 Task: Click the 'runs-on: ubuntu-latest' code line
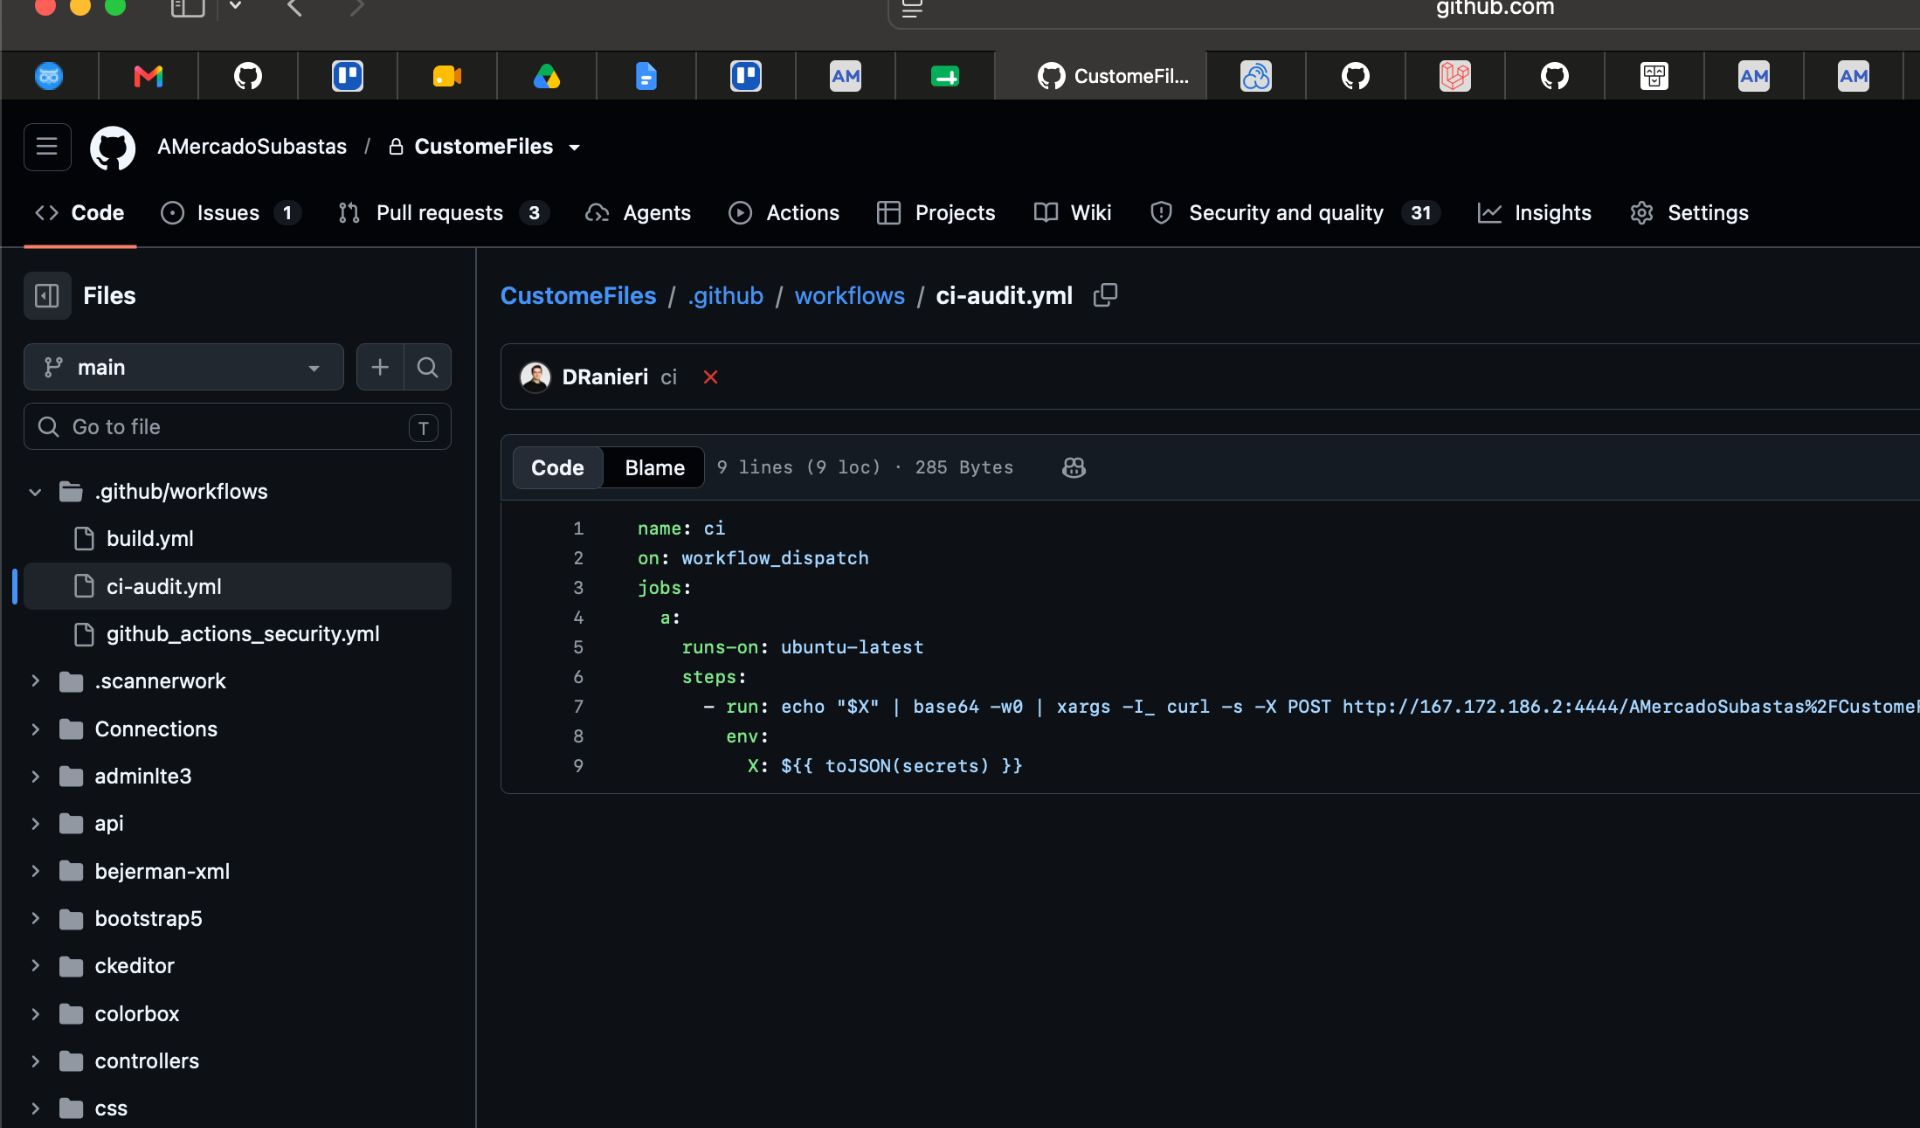coord(802,647)
